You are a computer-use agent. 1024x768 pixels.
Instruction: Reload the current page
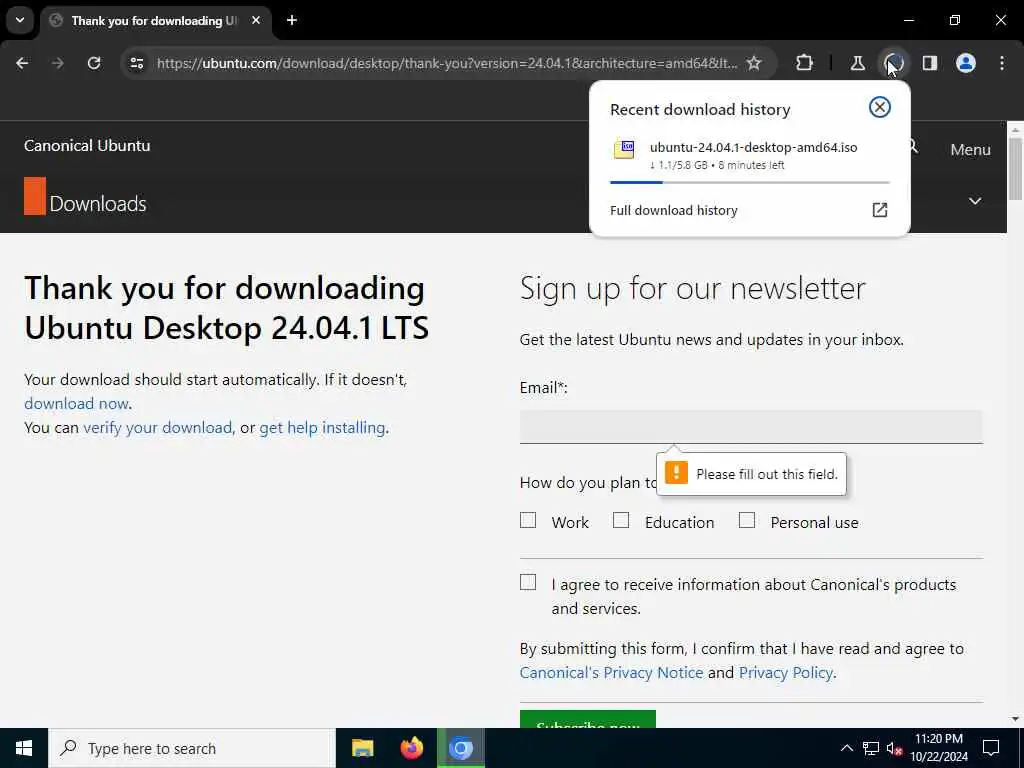point(94,63)
